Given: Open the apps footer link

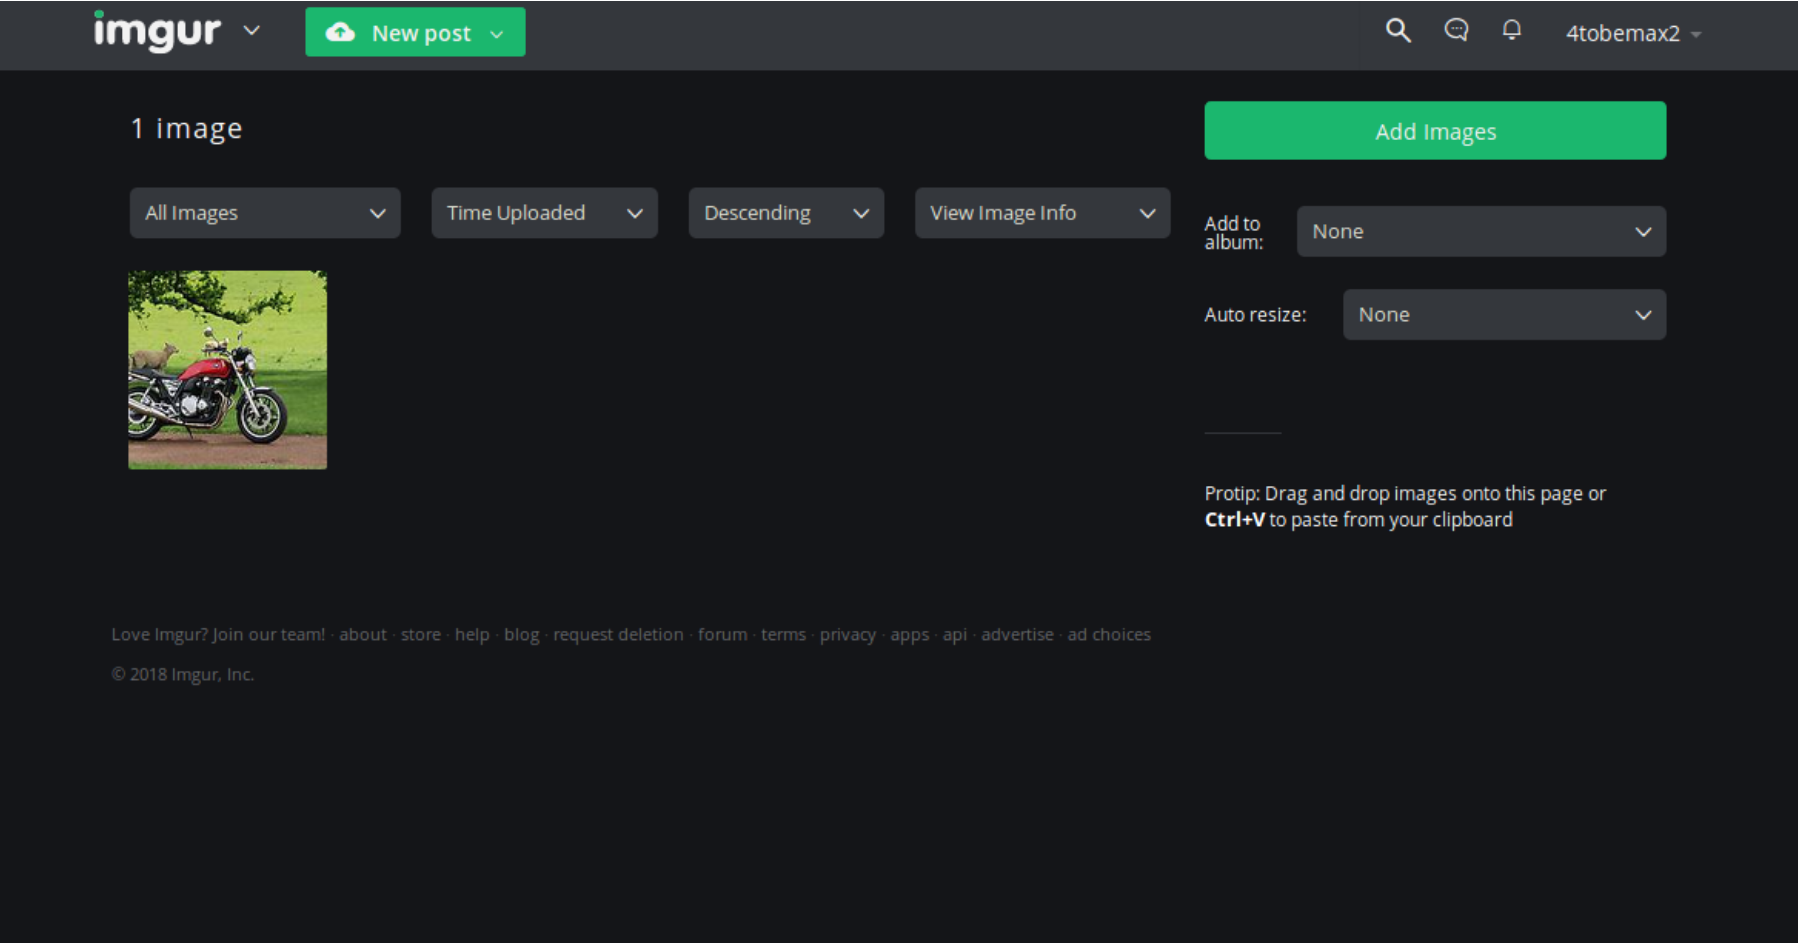Looking at the screenshot, I should (909, 634).
